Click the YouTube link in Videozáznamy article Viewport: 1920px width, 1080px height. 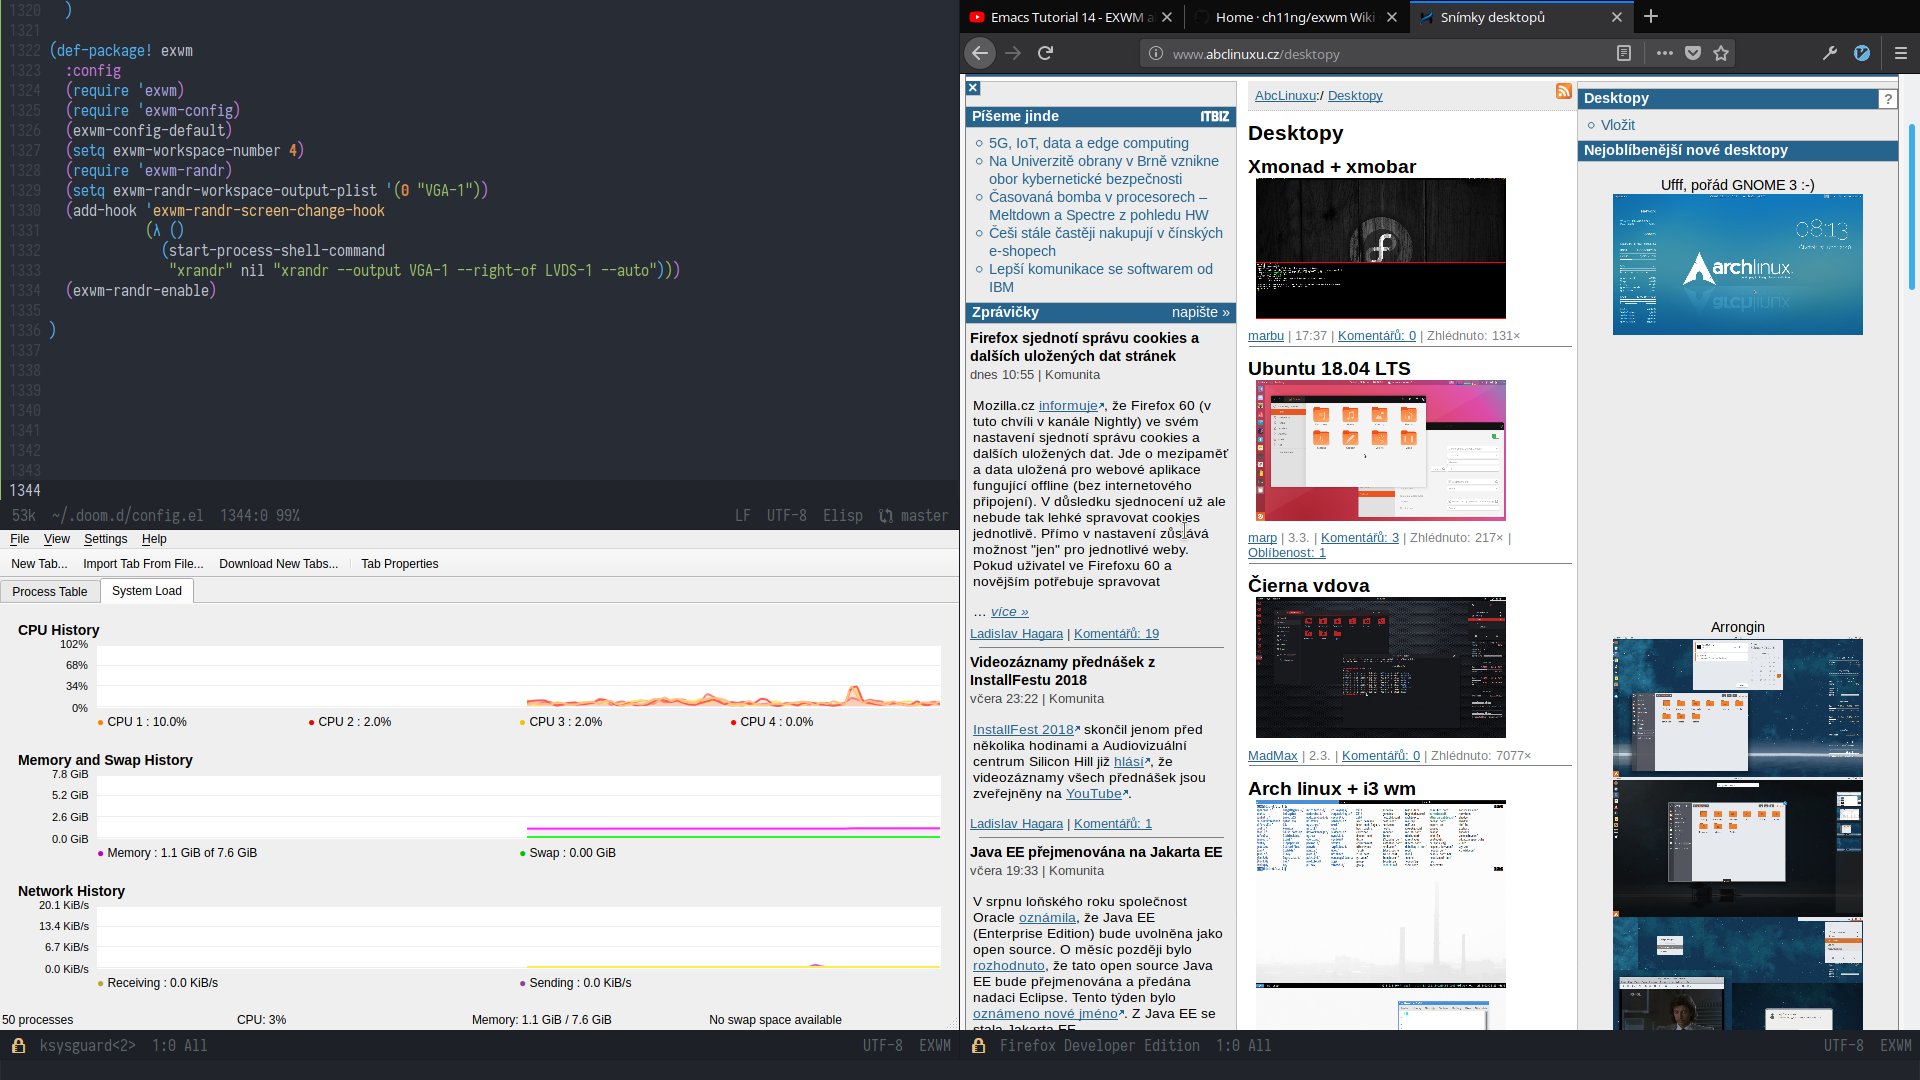click(1093, 794)
